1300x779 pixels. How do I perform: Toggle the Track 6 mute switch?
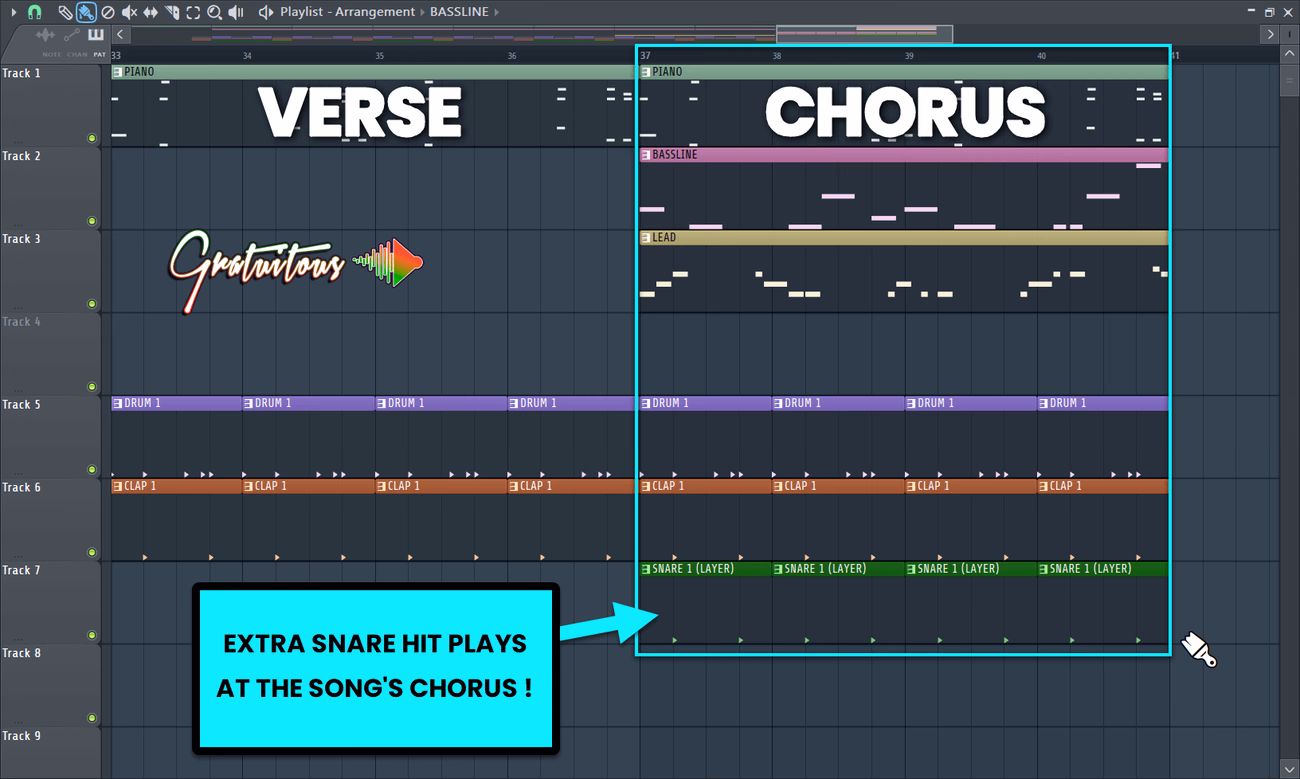pos(92,552)
